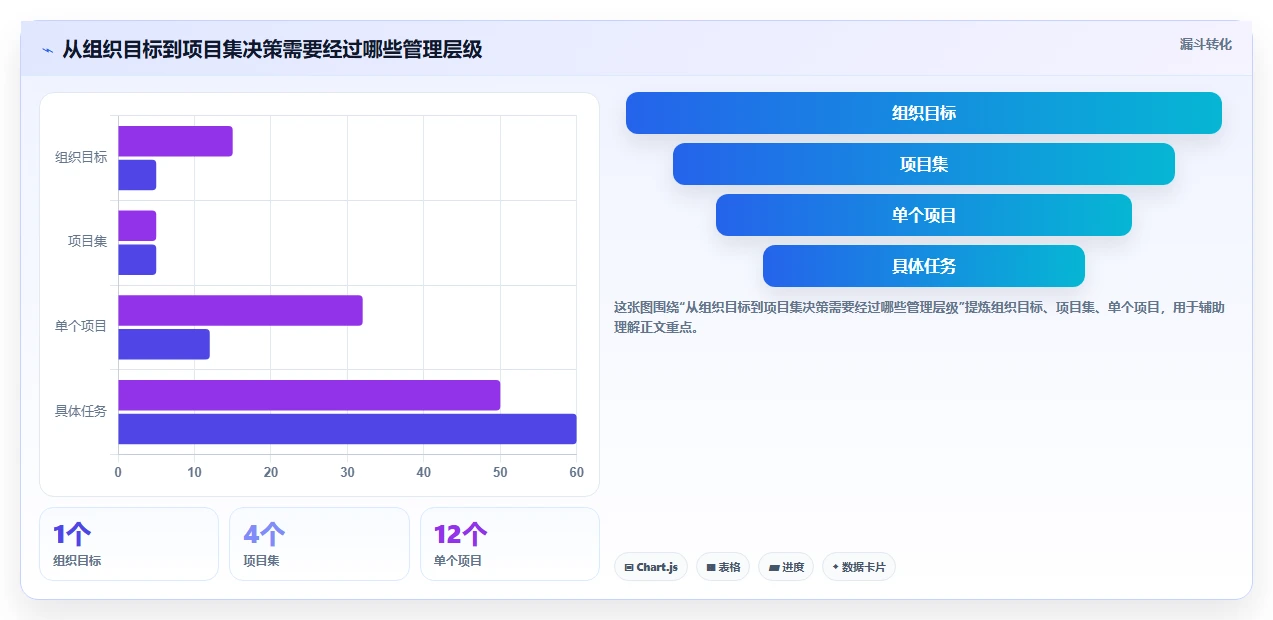The width and height of the screenshot is (1273, 620).
Task: Select the 组织目标 funnel stage
Action: [x=924, y=113]
